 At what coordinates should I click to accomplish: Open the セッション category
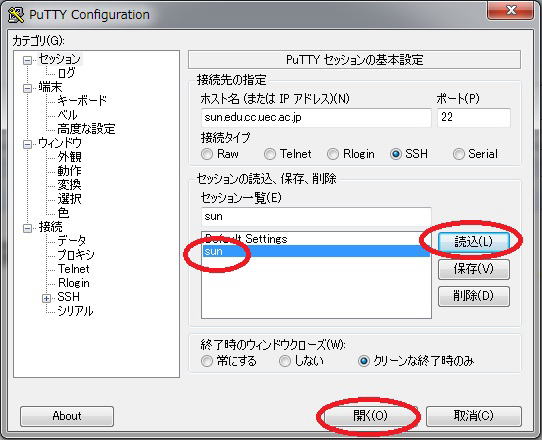[x=59, y=59]
